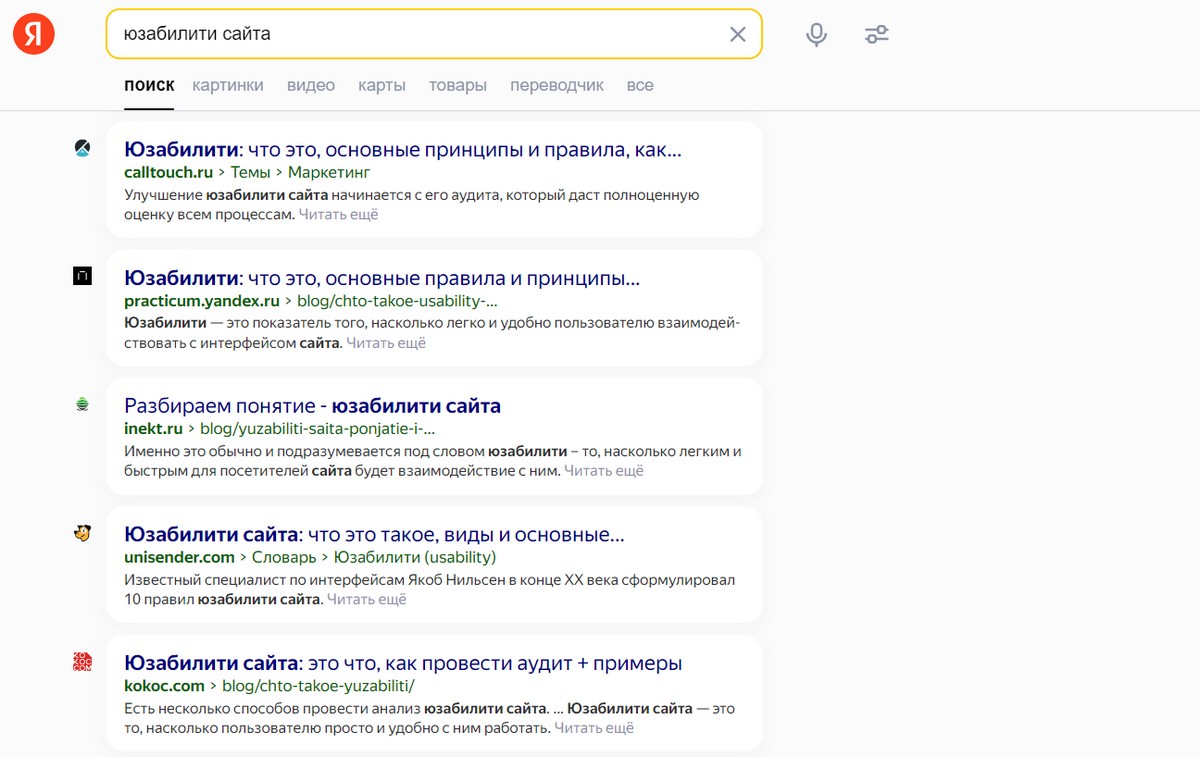Click practicum.yandex.ru favicon
Image resolution: width=1200 pixels, height=757 pixels.
point(82,276)
